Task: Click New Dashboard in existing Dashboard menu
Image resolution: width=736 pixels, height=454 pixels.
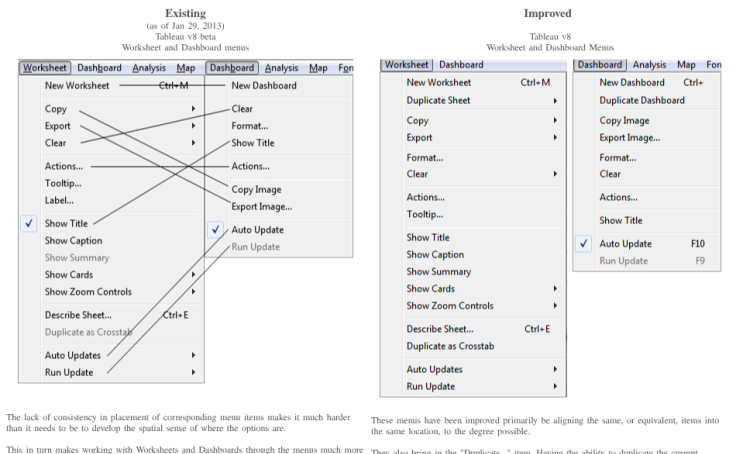Action: pyautogui.click(x=263, y=86)
